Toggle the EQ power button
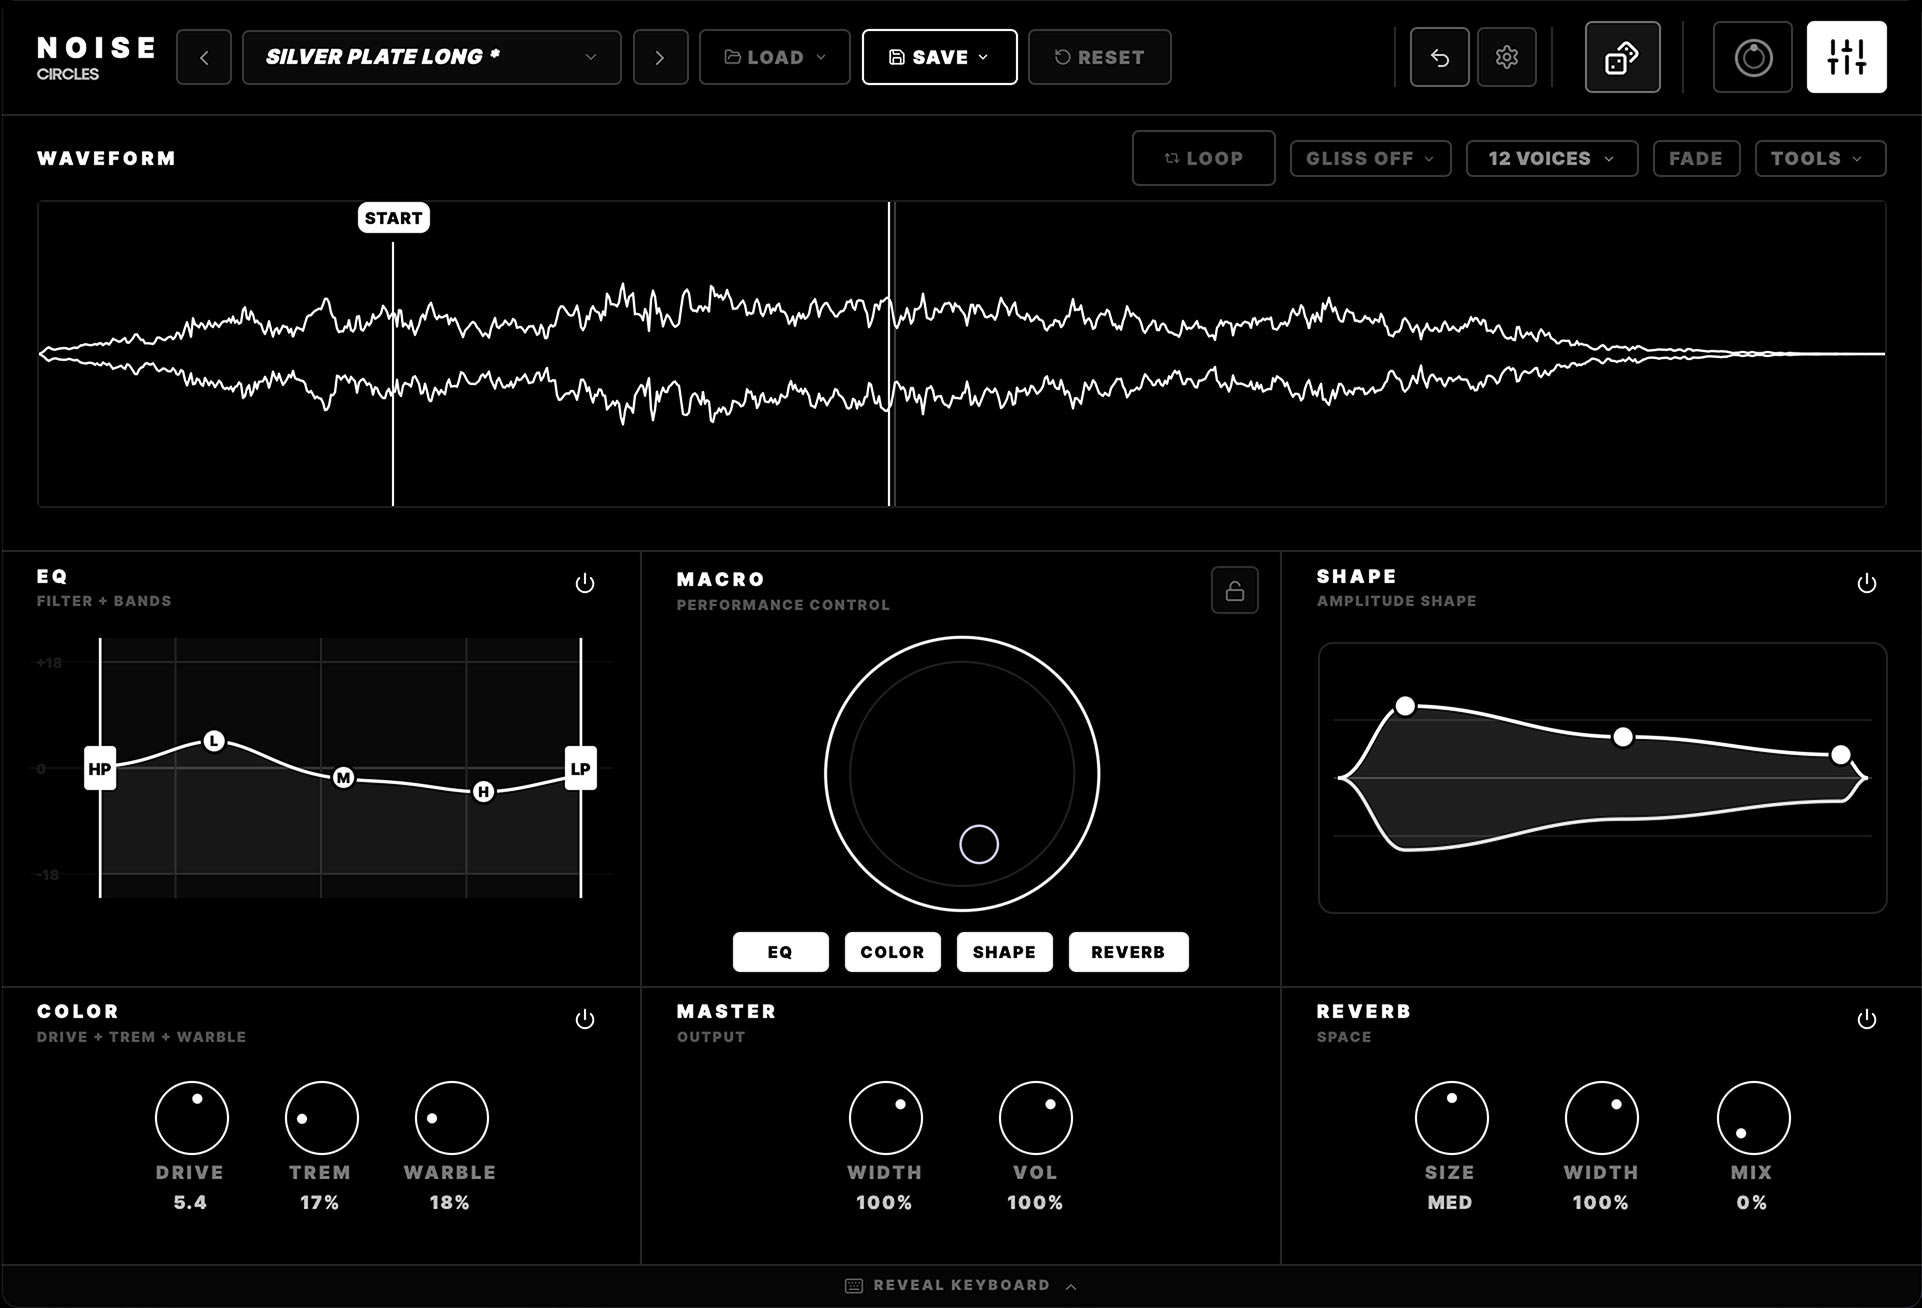1922x1308 pixels. (585, 583)
